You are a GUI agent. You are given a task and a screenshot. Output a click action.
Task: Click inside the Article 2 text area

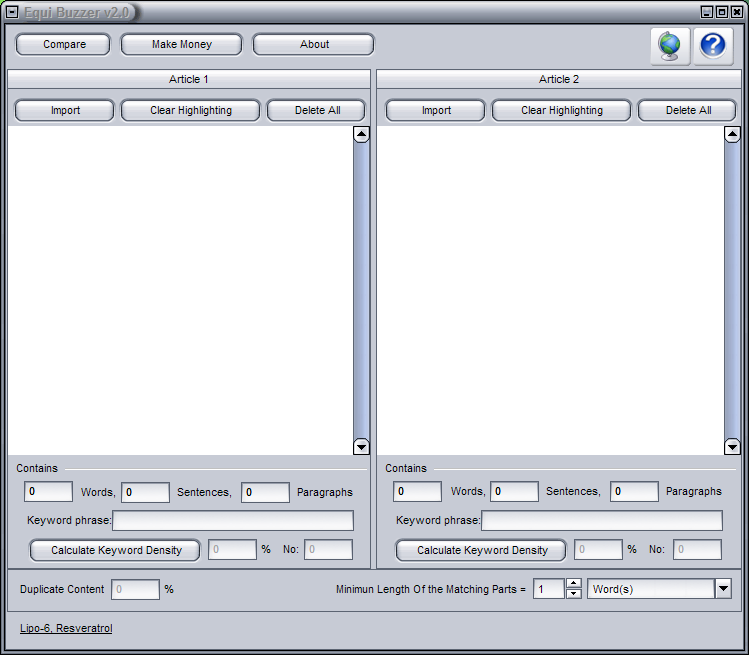point(550,290)
